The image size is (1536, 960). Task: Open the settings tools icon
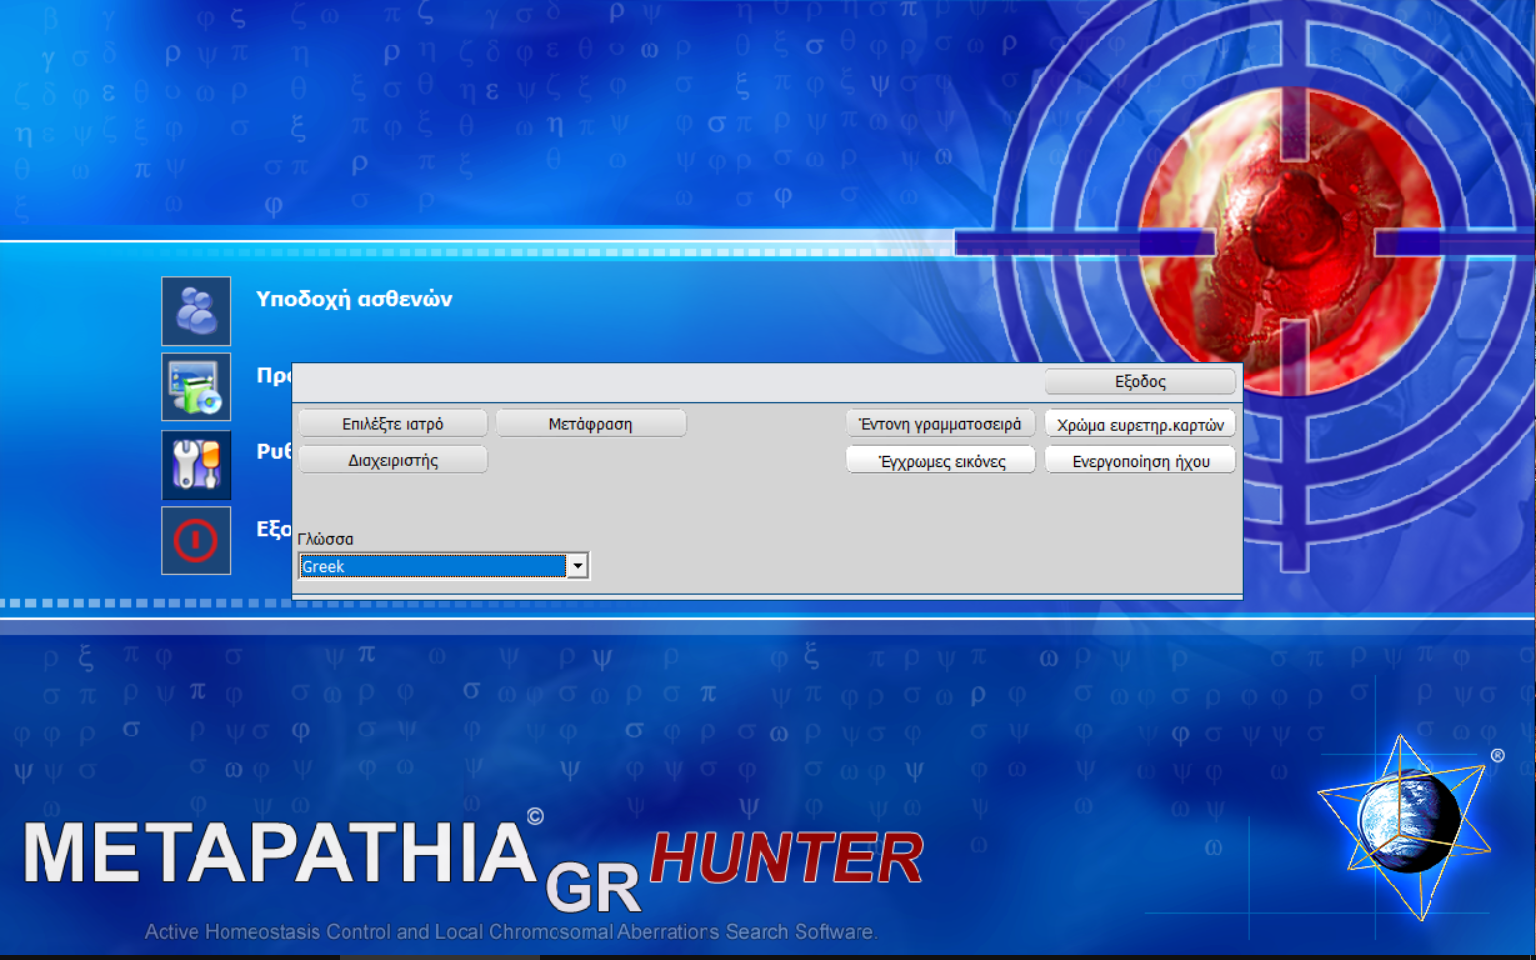point(196,464)
